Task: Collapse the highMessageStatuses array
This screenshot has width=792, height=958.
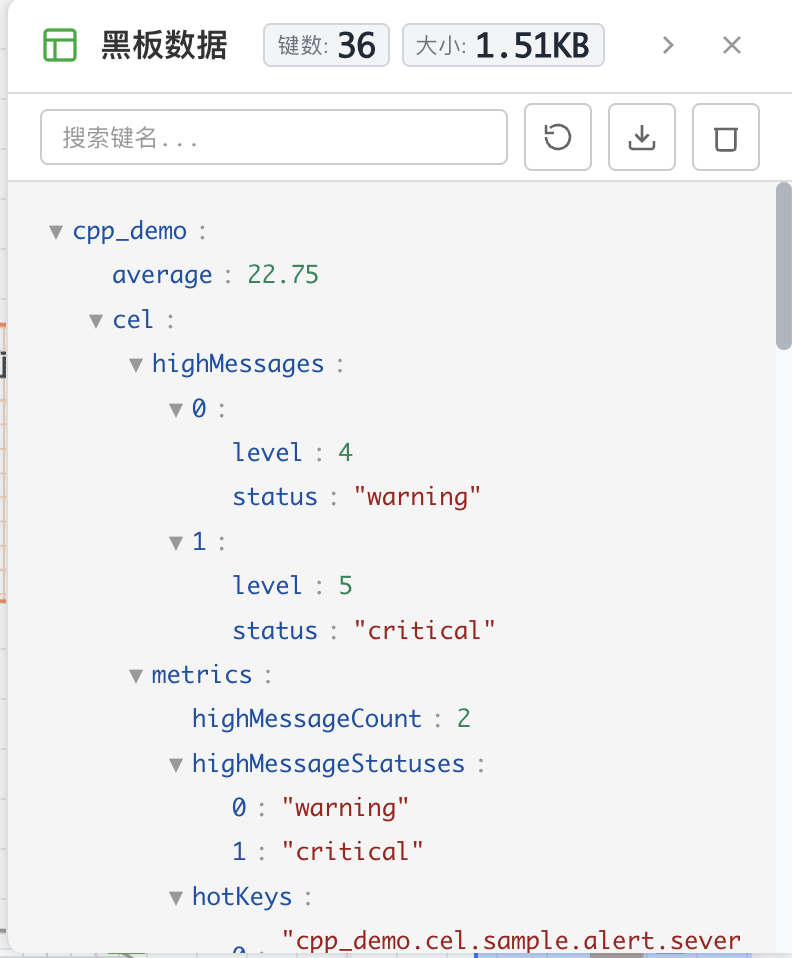Action: point(176,765)
